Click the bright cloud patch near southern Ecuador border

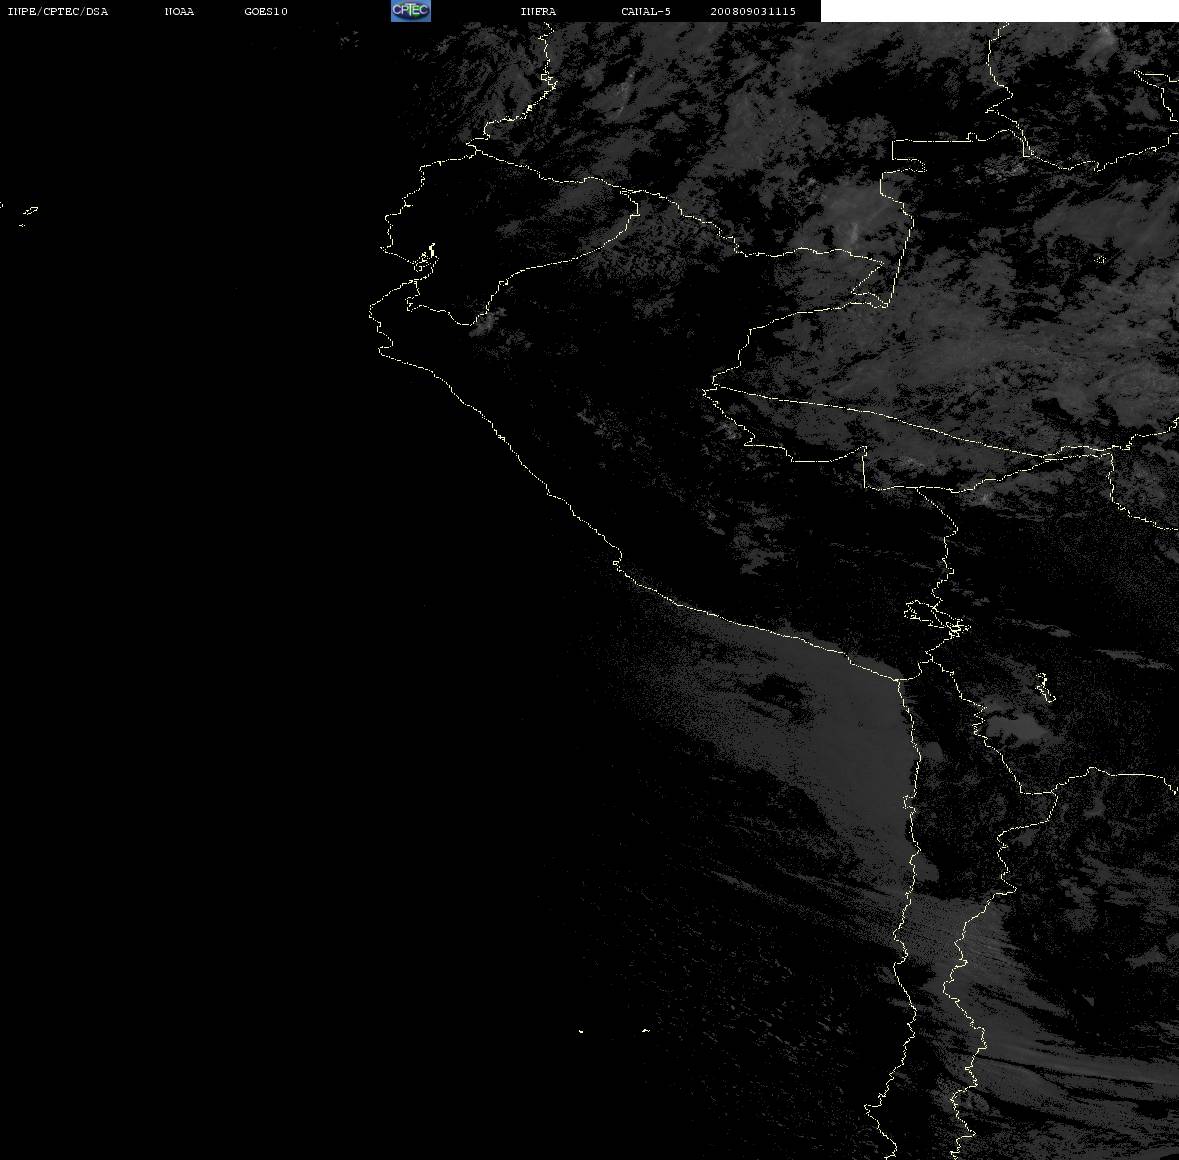click(x=483, y=322)
